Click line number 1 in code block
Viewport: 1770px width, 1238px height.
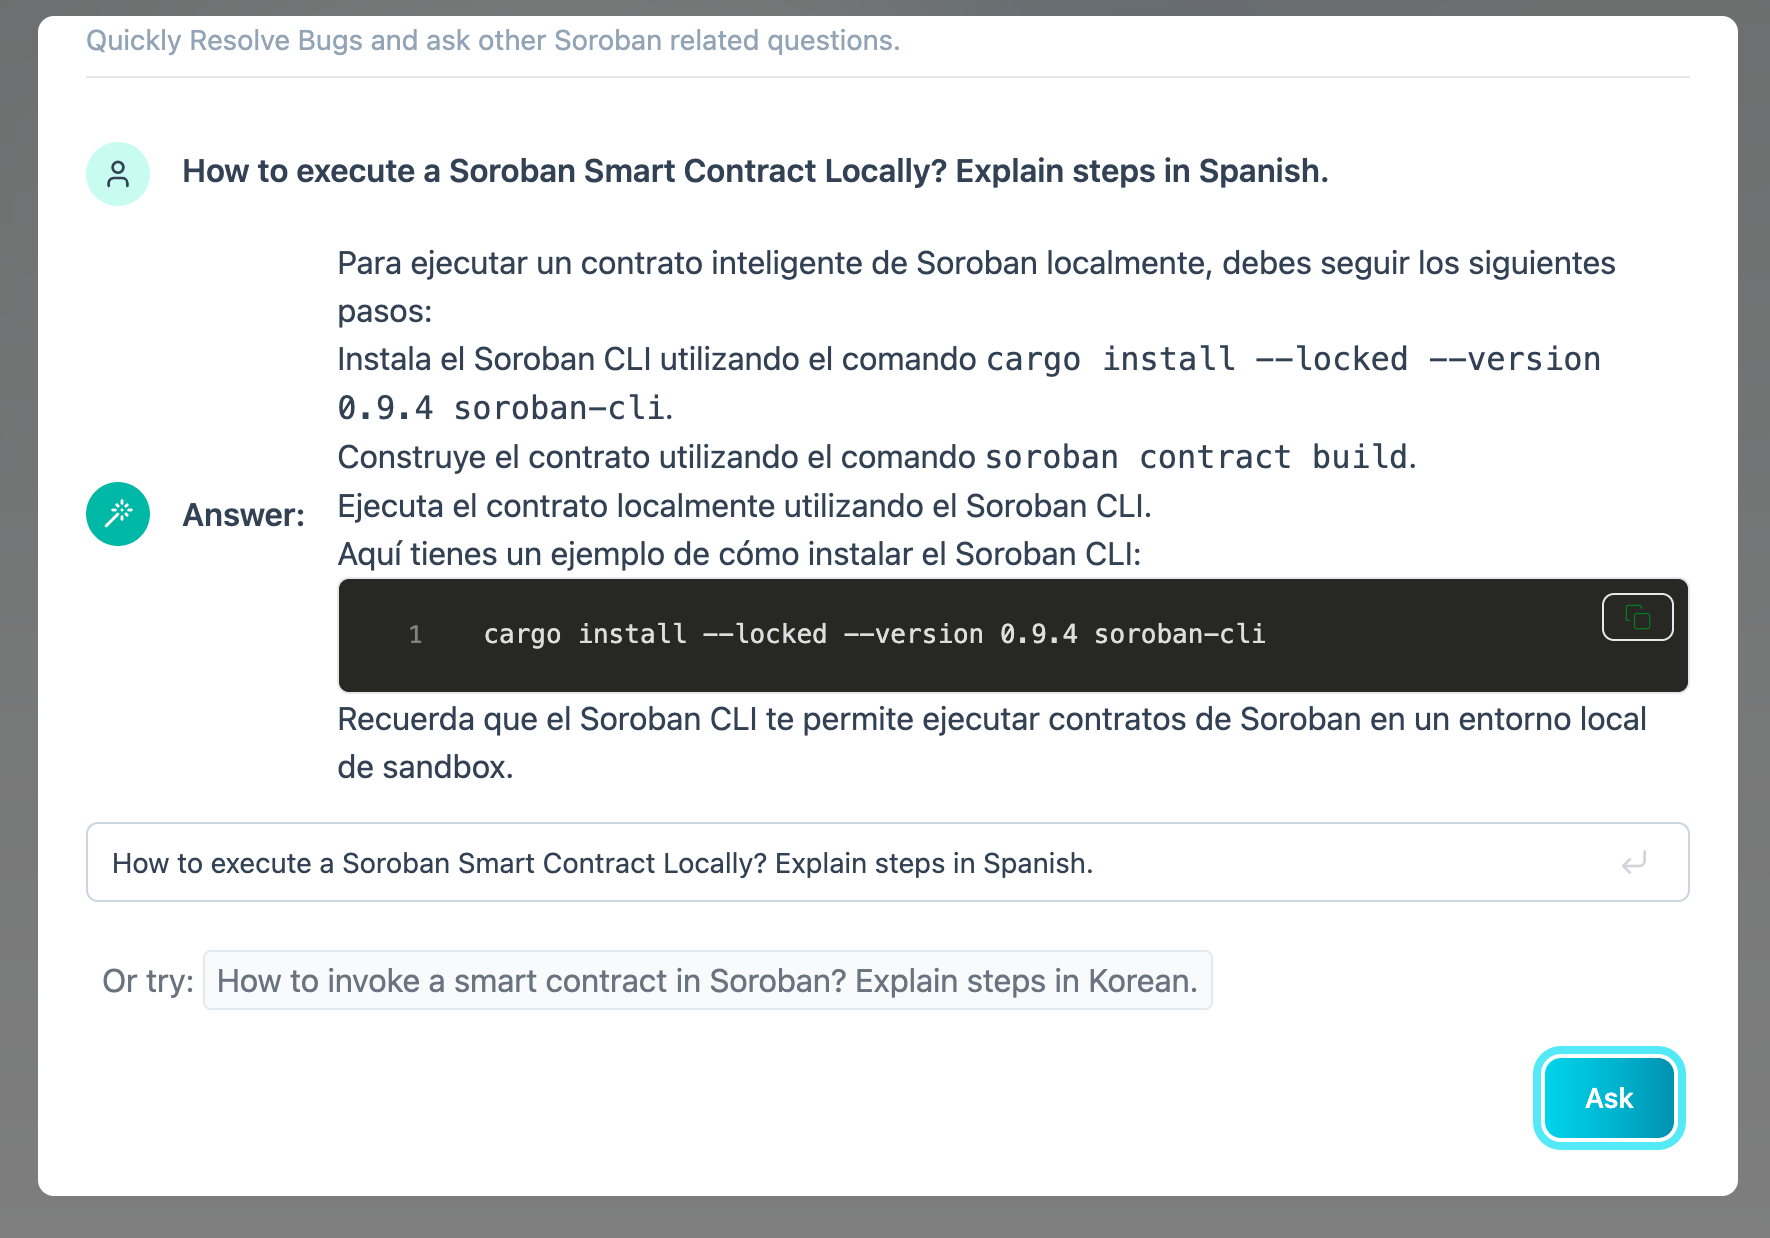coord(415,635)
